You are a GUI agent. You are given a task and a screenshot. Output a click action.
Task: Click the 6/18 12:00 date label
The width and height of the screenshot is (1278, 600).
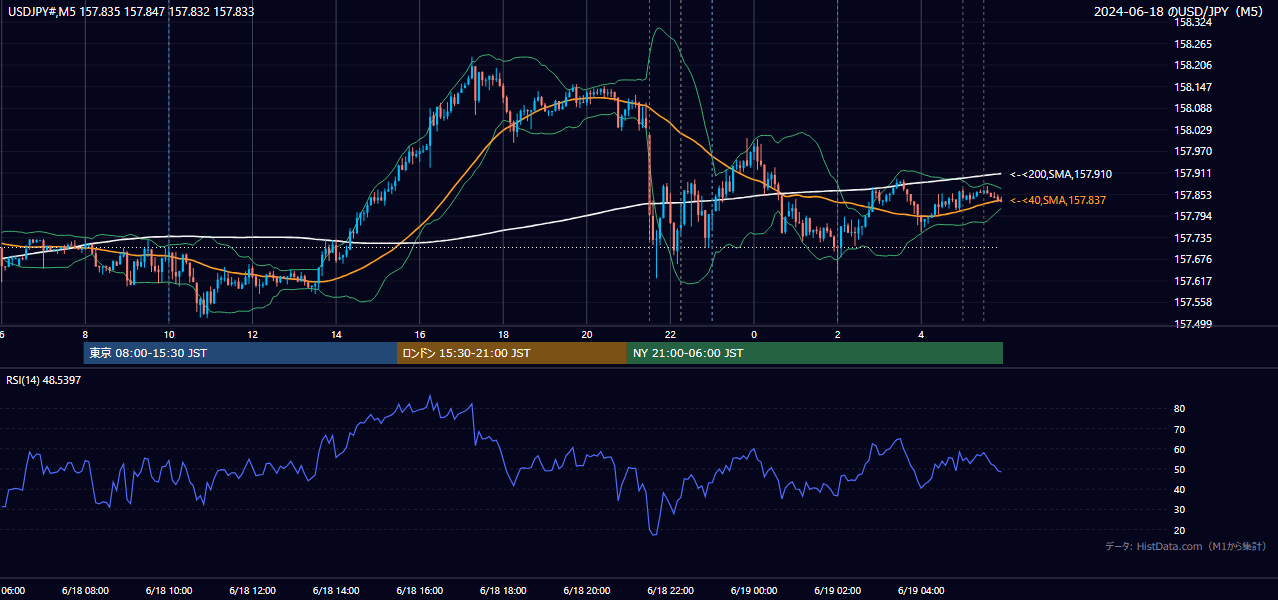pyautogui.click(x=252, y=591)
